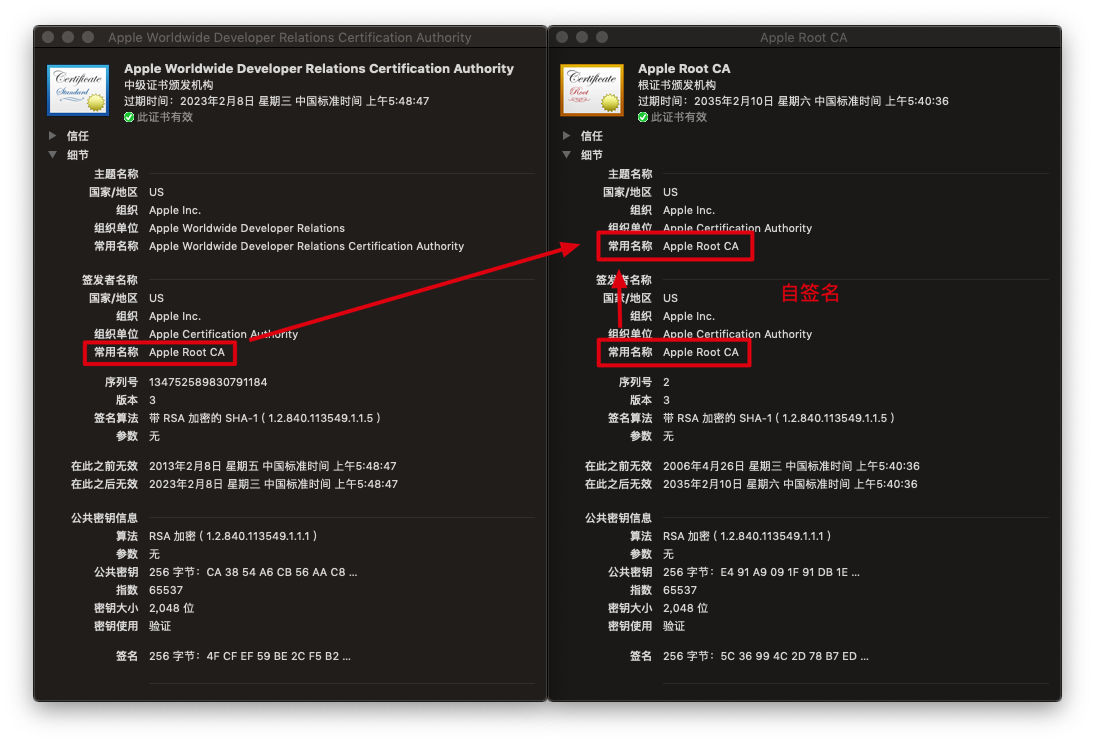The width and height of the screenshot is (1095, 743).
Task: Click the Certificate Root icon in Apple Root CA window
Action: pos(591,89)
